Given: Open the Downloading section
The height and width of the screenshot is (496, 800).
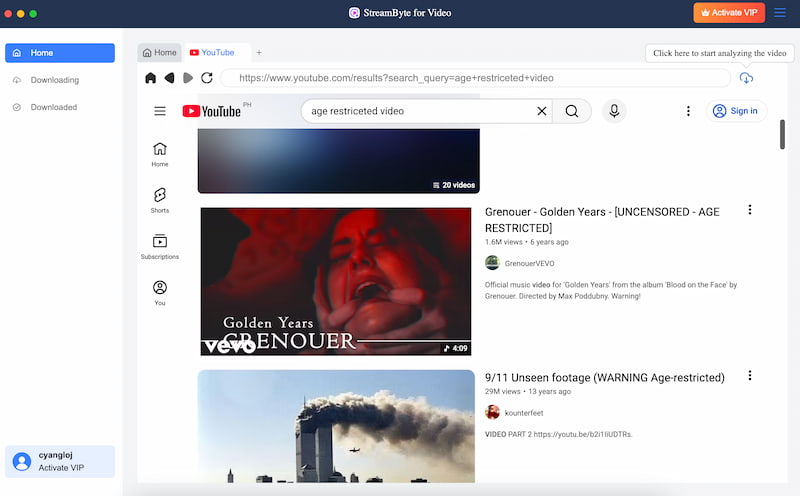Looking at the screenshot, I should click(x=60, y=80).
